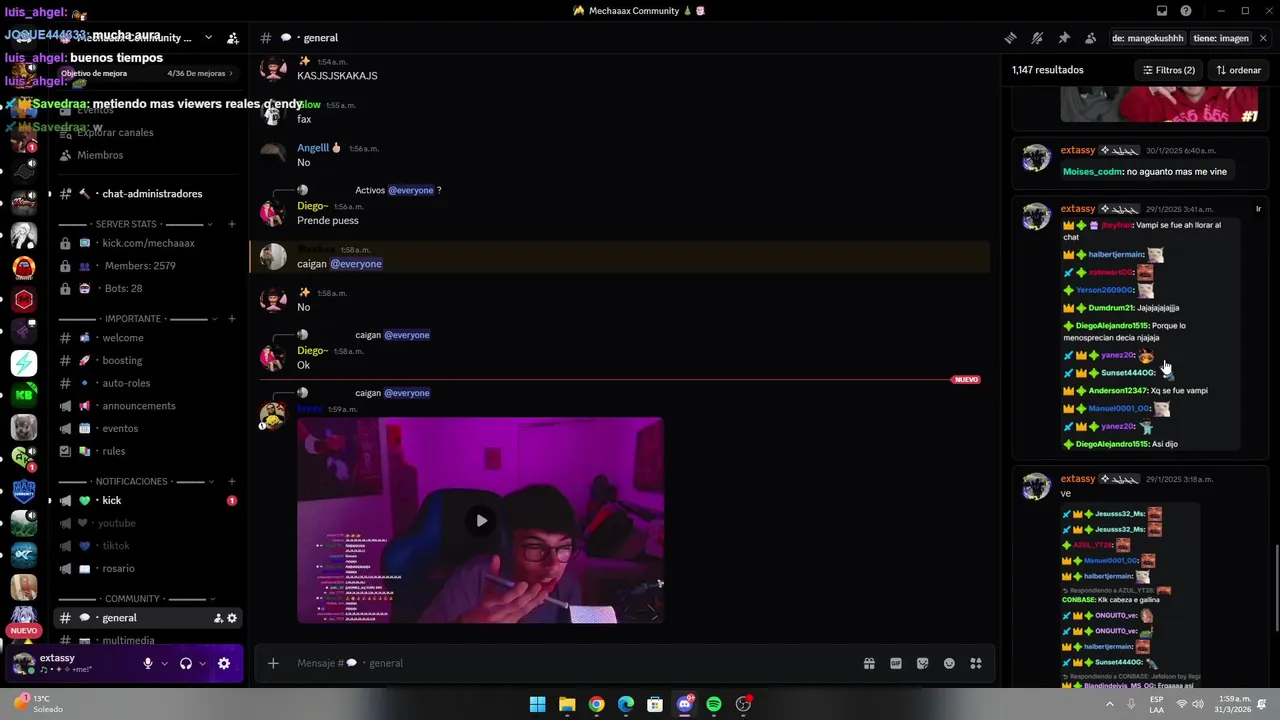The width and height of the screenshot is (1280, 720).
Task: Open Windows Start button
Action: pos(537,704)
